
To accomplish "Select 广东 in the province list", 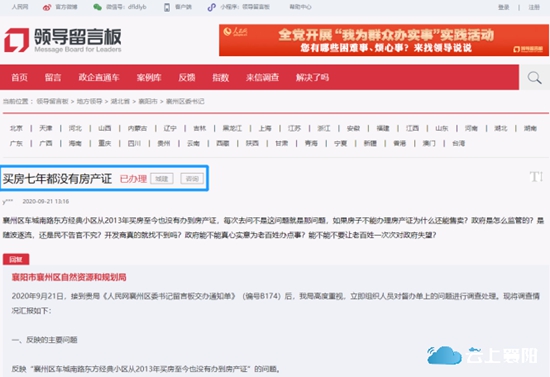I will [16, 143].
